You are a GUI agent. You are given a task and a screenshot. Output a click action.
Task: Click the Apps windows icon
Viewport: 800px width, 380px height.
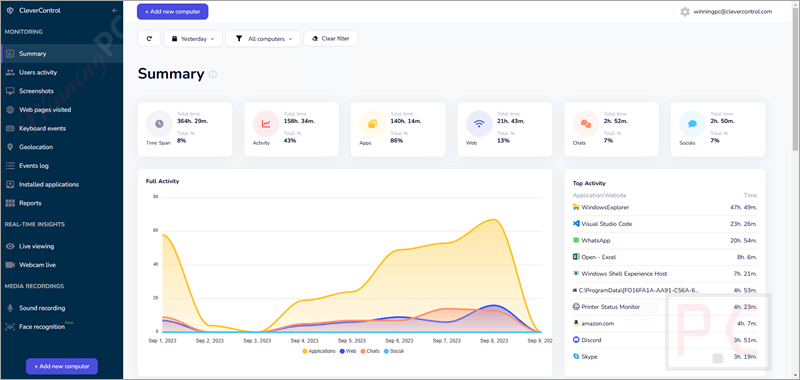coord(372,123)
